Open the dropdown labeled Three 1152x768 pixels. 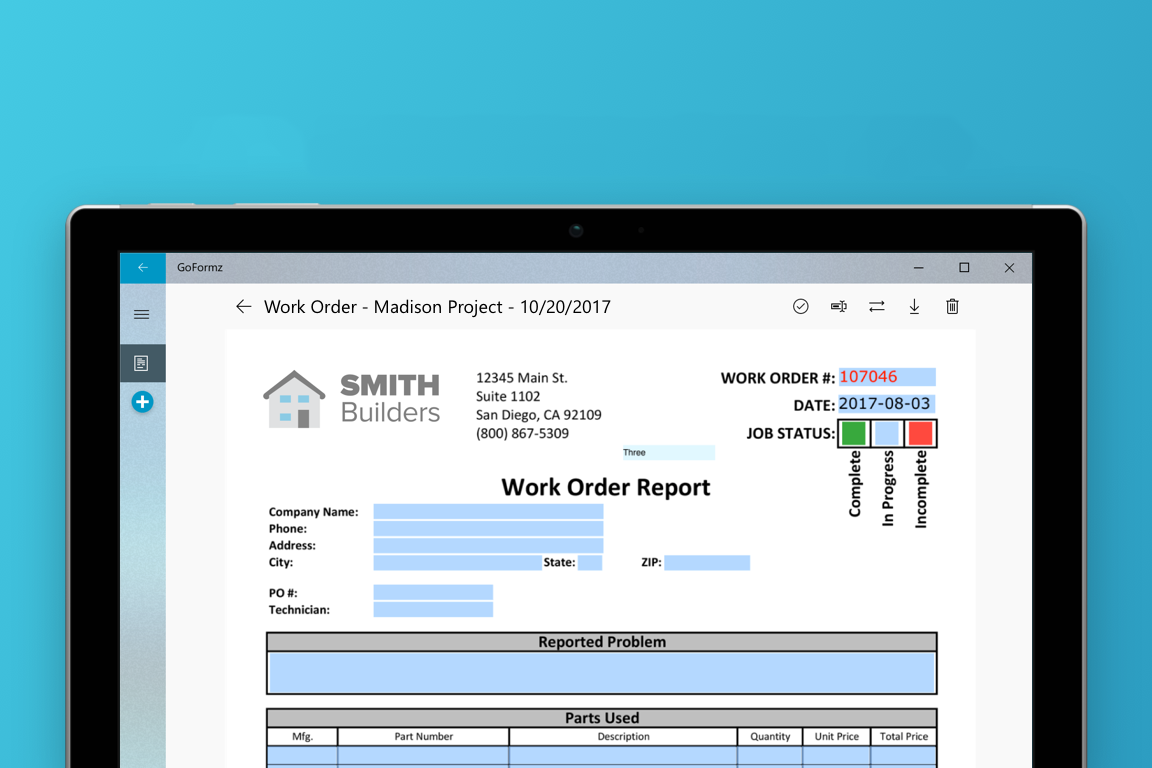668,452
